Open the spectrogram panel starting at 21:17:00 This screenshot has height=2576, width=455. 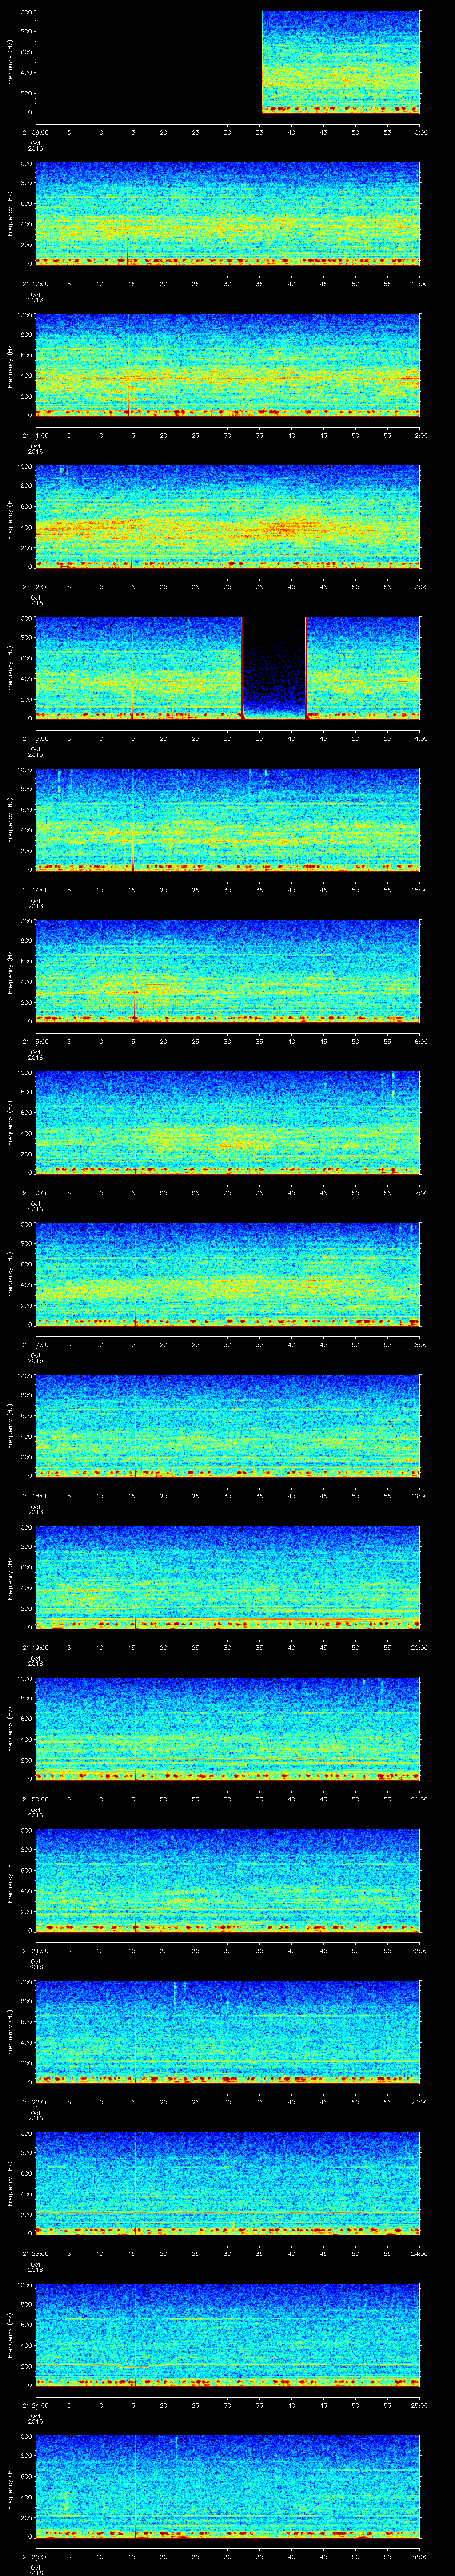point(227,1274)
